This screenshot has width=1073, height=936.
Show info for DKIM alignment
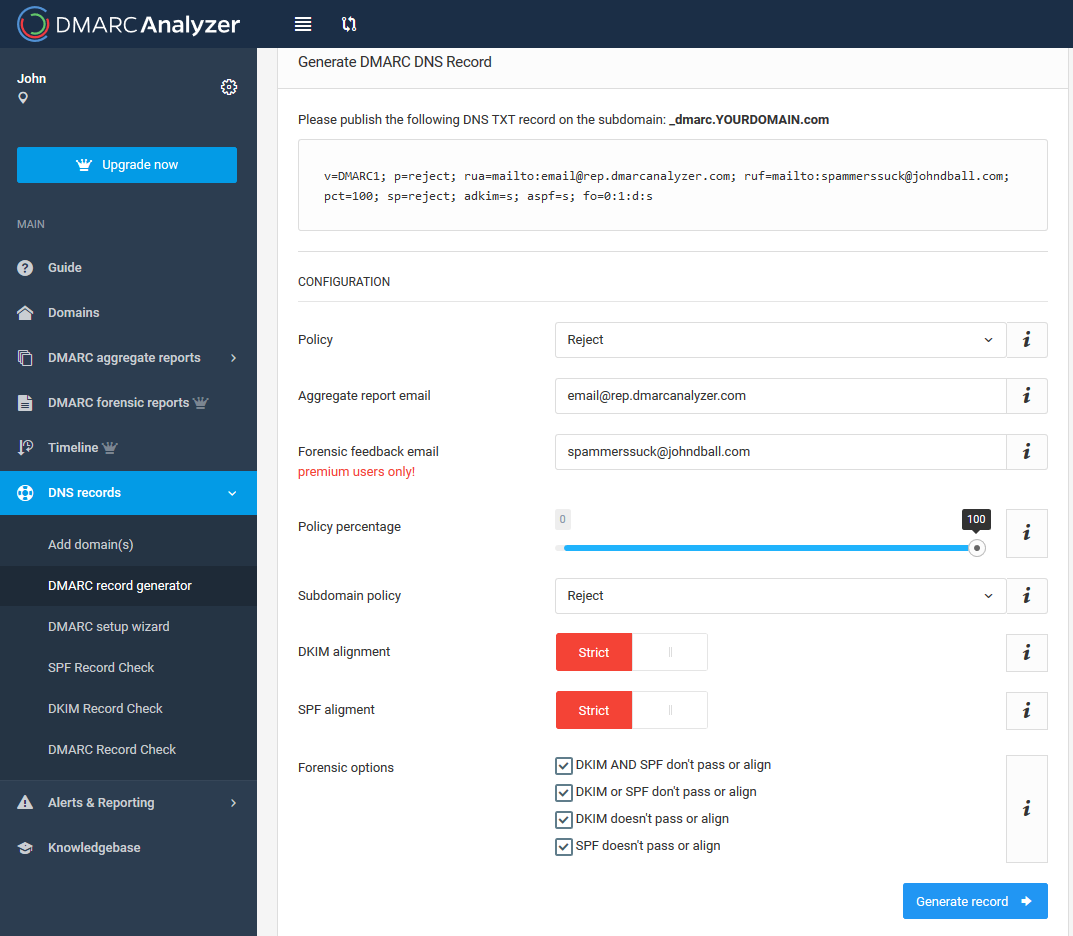click(1026, 653)
